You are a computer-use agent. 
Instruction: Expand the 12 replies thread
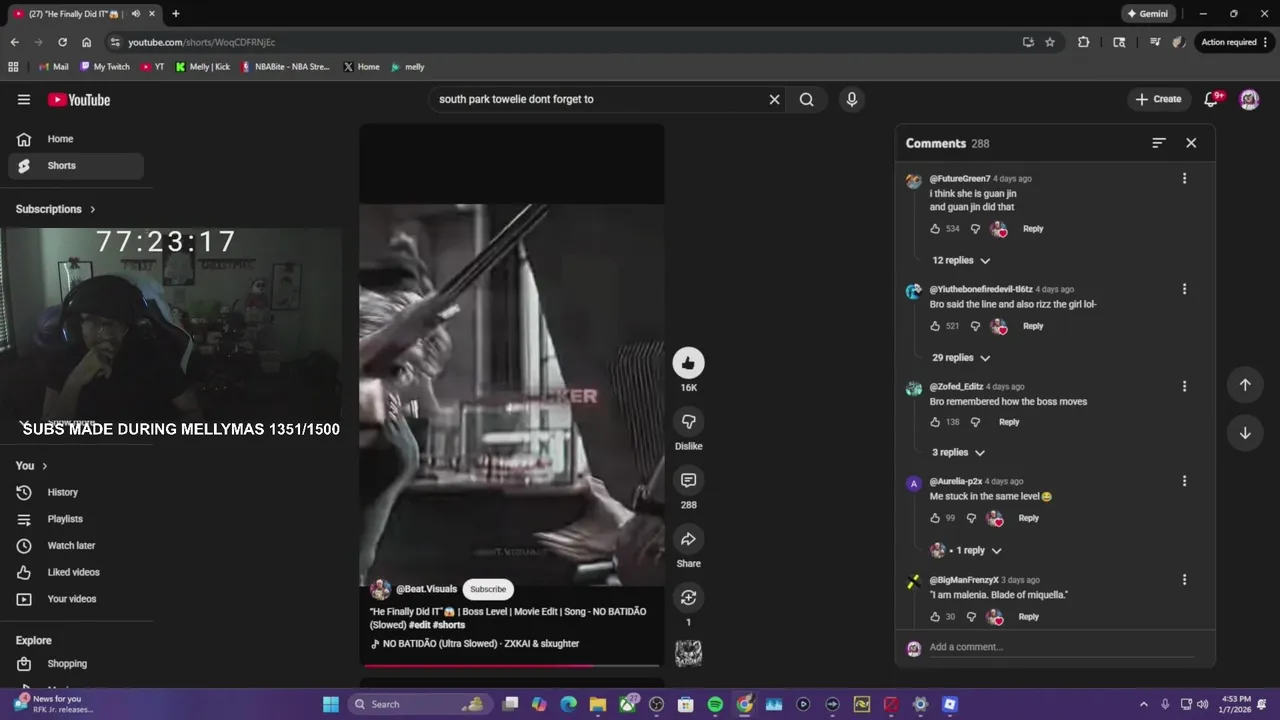(961, 260)
